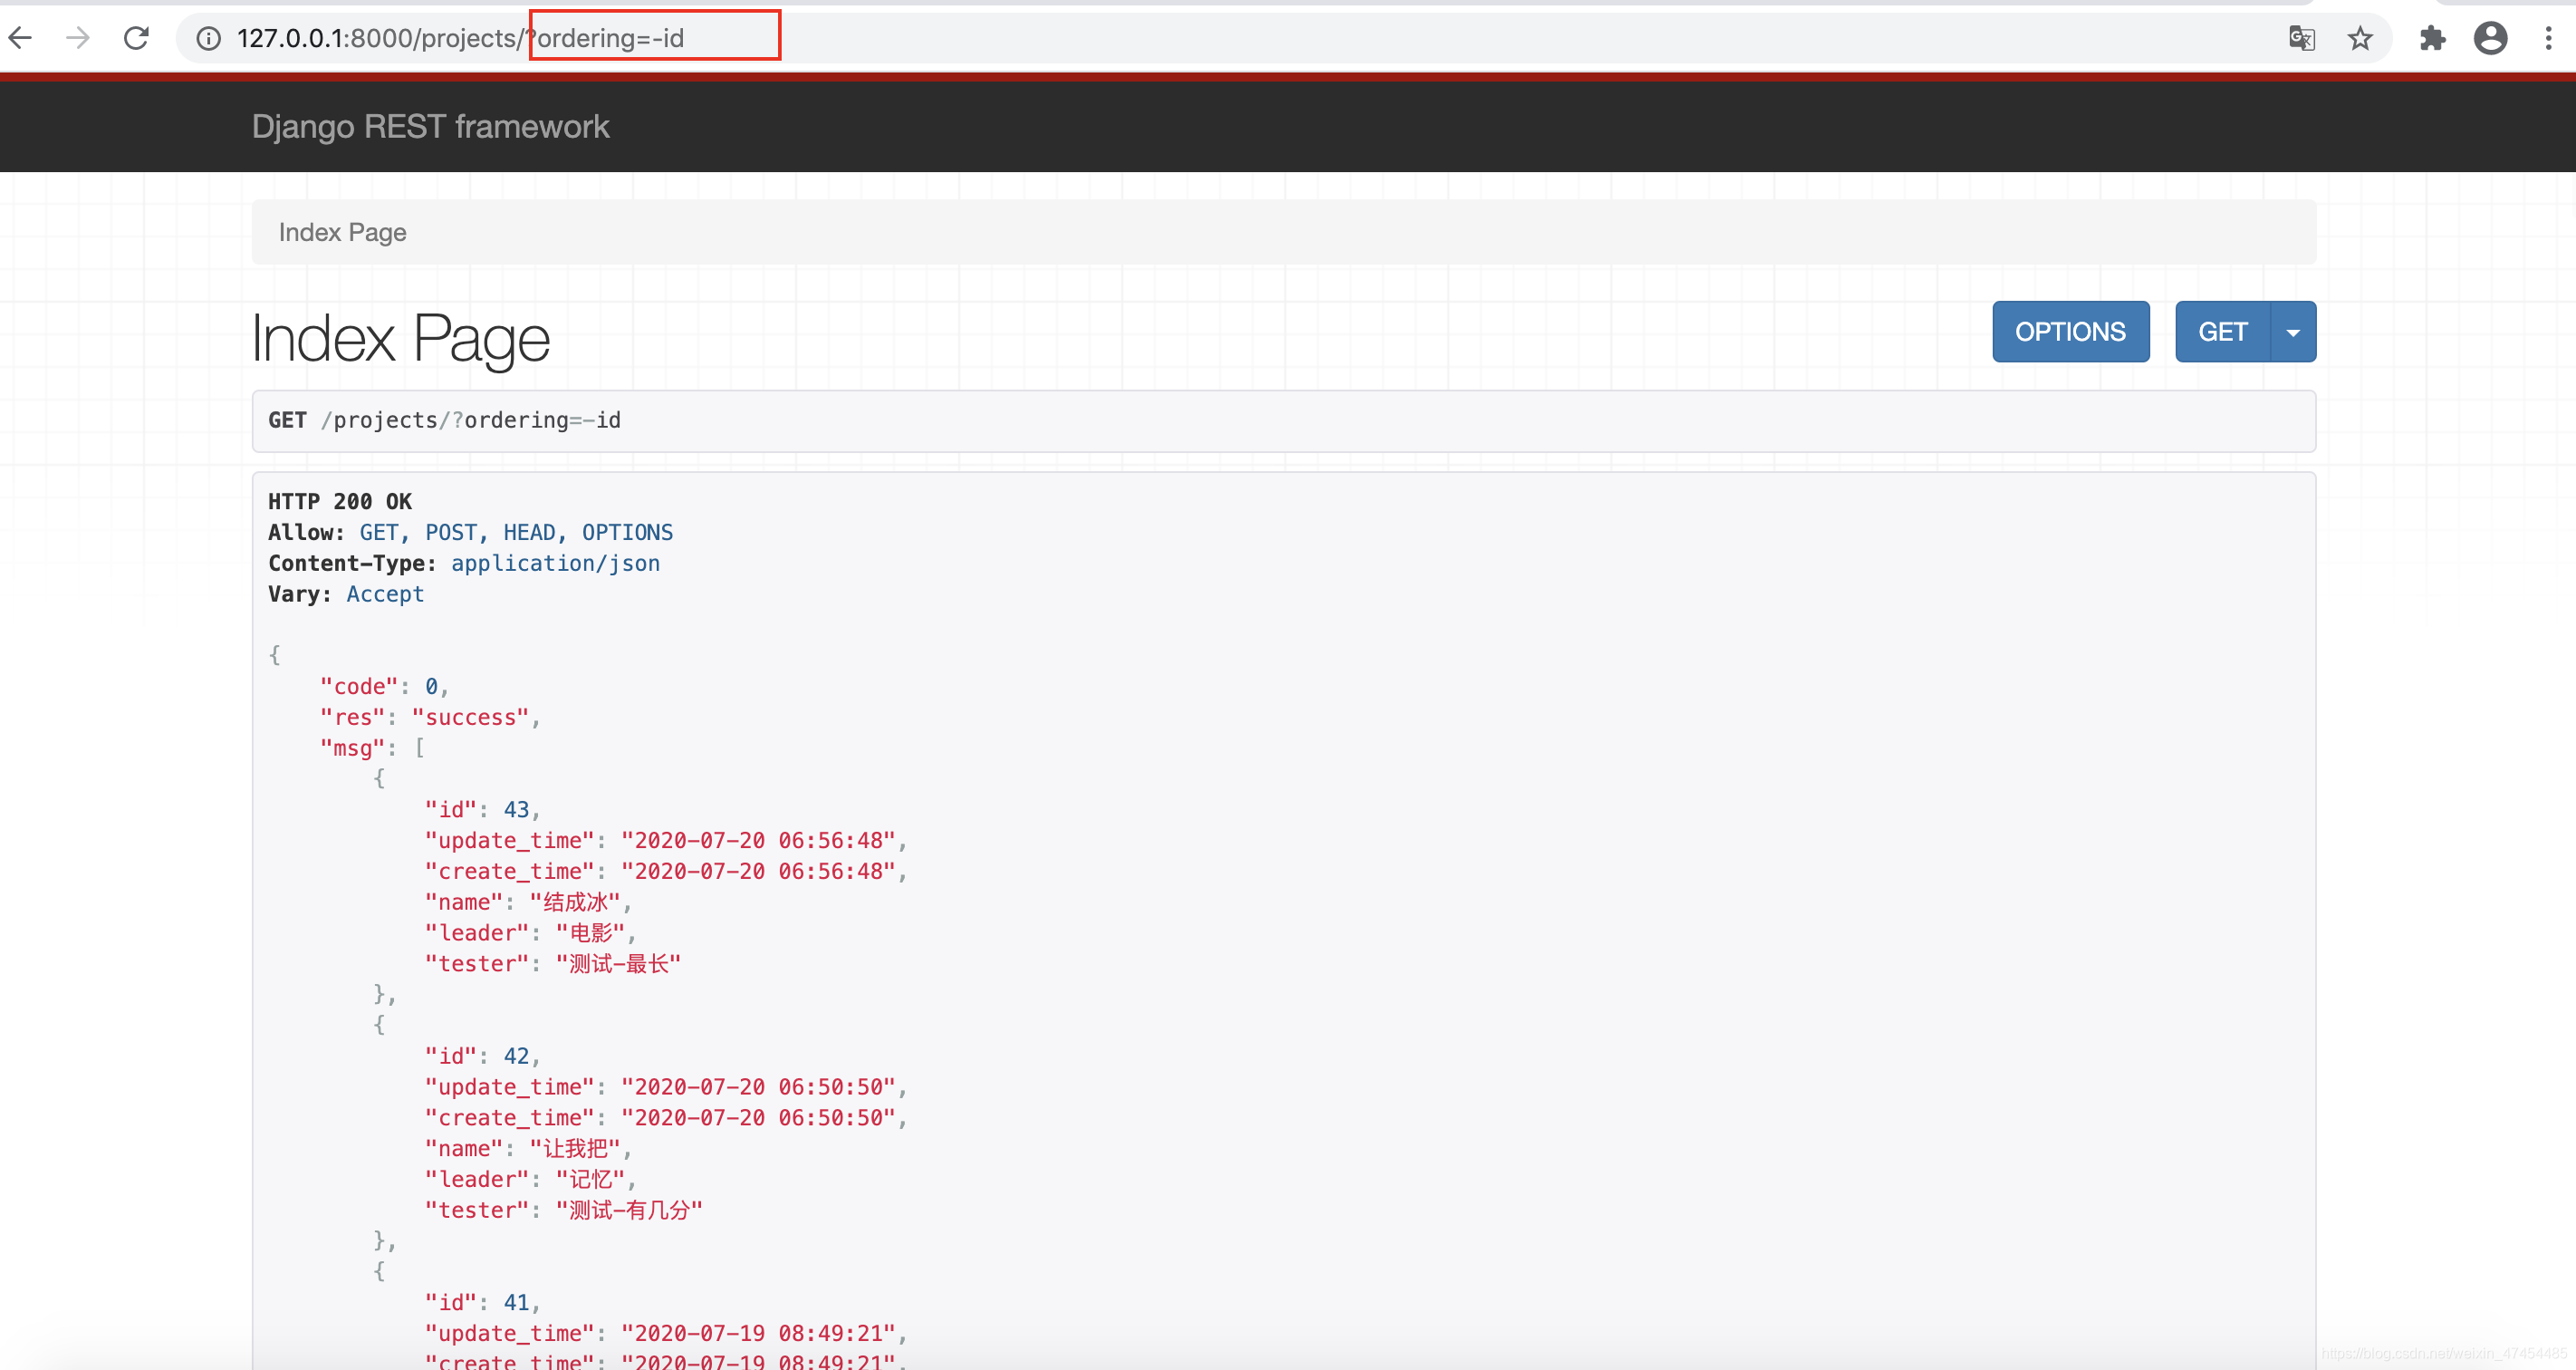Open Chrome three-dot menu
Viewport: 2576px width, 1370px height.
click(2548, 38)
